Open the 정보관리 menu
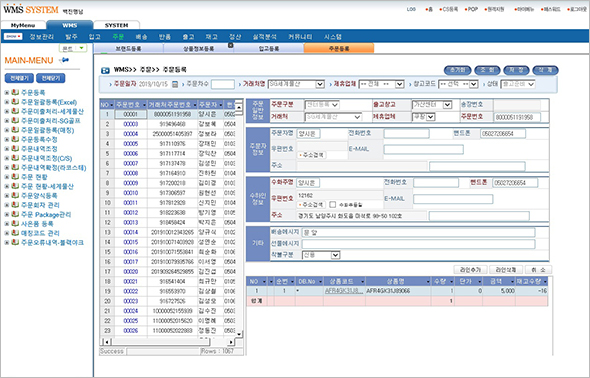 pos(42,36)
